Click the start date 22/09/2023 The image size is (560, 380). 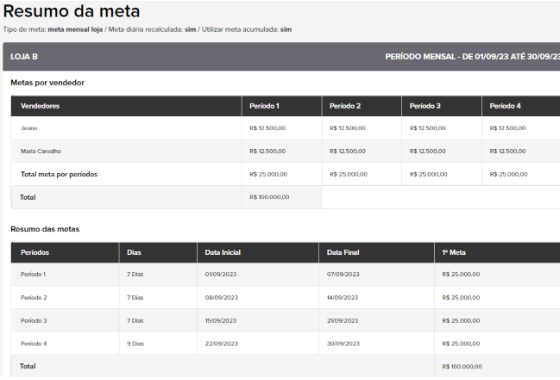coord(221,344)
